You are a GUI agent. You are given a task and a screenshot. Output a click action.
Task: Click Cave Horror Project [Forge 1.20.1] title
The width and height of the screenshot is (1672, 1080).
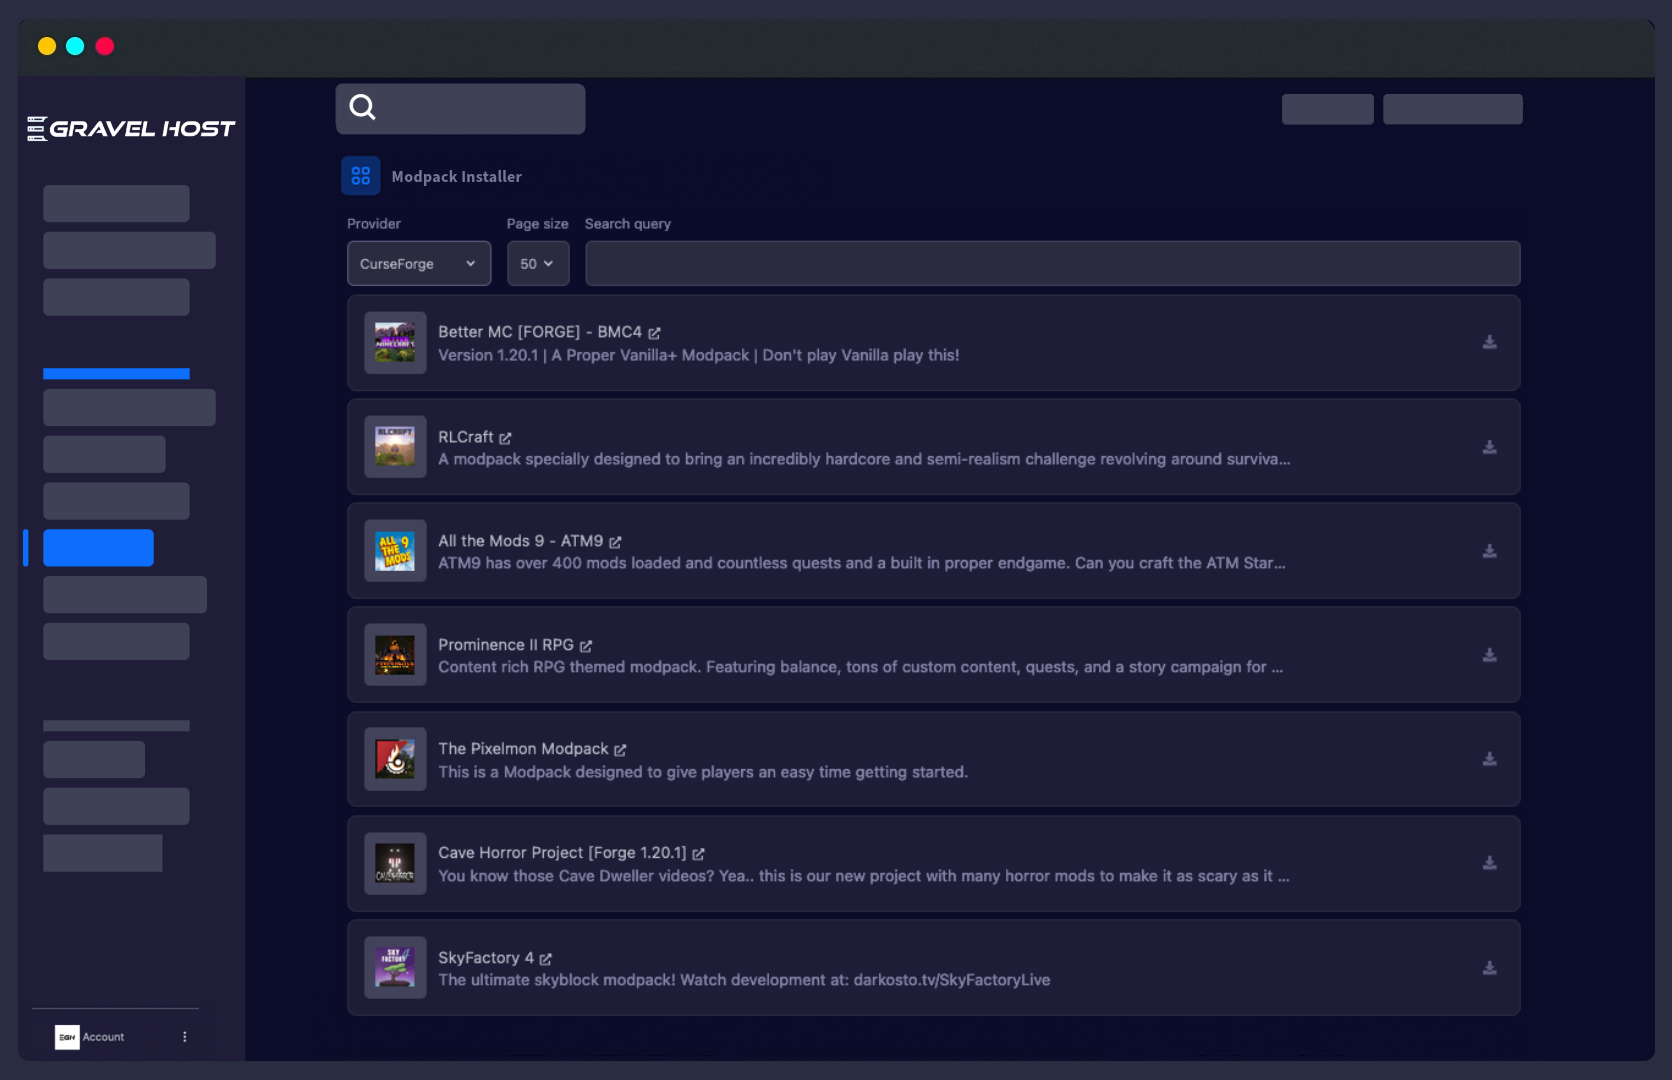click(x=562, y=853)
